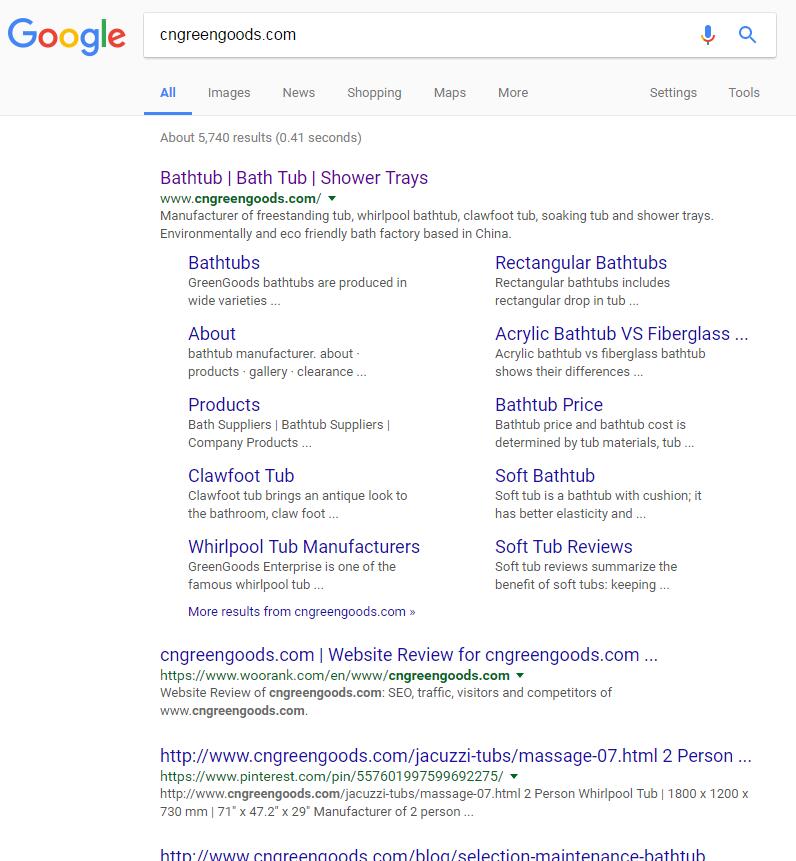The height and width of the screenshot is (861, 796).
Task: Open the Pinterest massage-07.html 2 Person result
Action: click(x=456, y=756)
